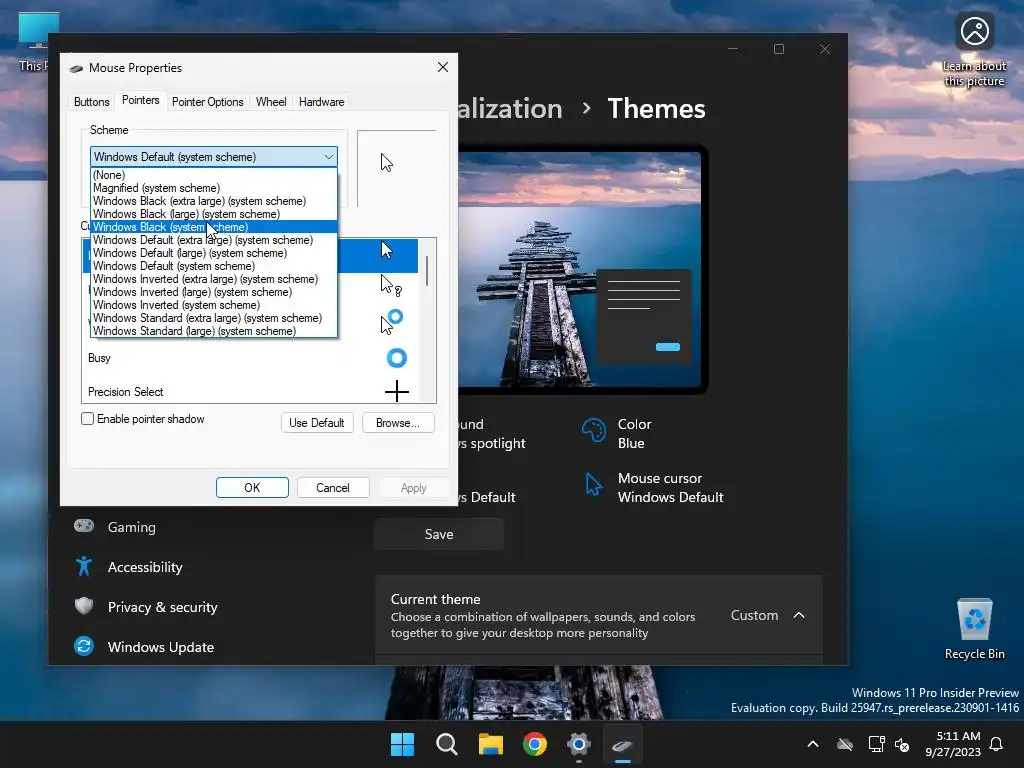Click Mouse Properties taskbar icon
The height and width of the screenshot is (768, 1024).
pos(622,744)
